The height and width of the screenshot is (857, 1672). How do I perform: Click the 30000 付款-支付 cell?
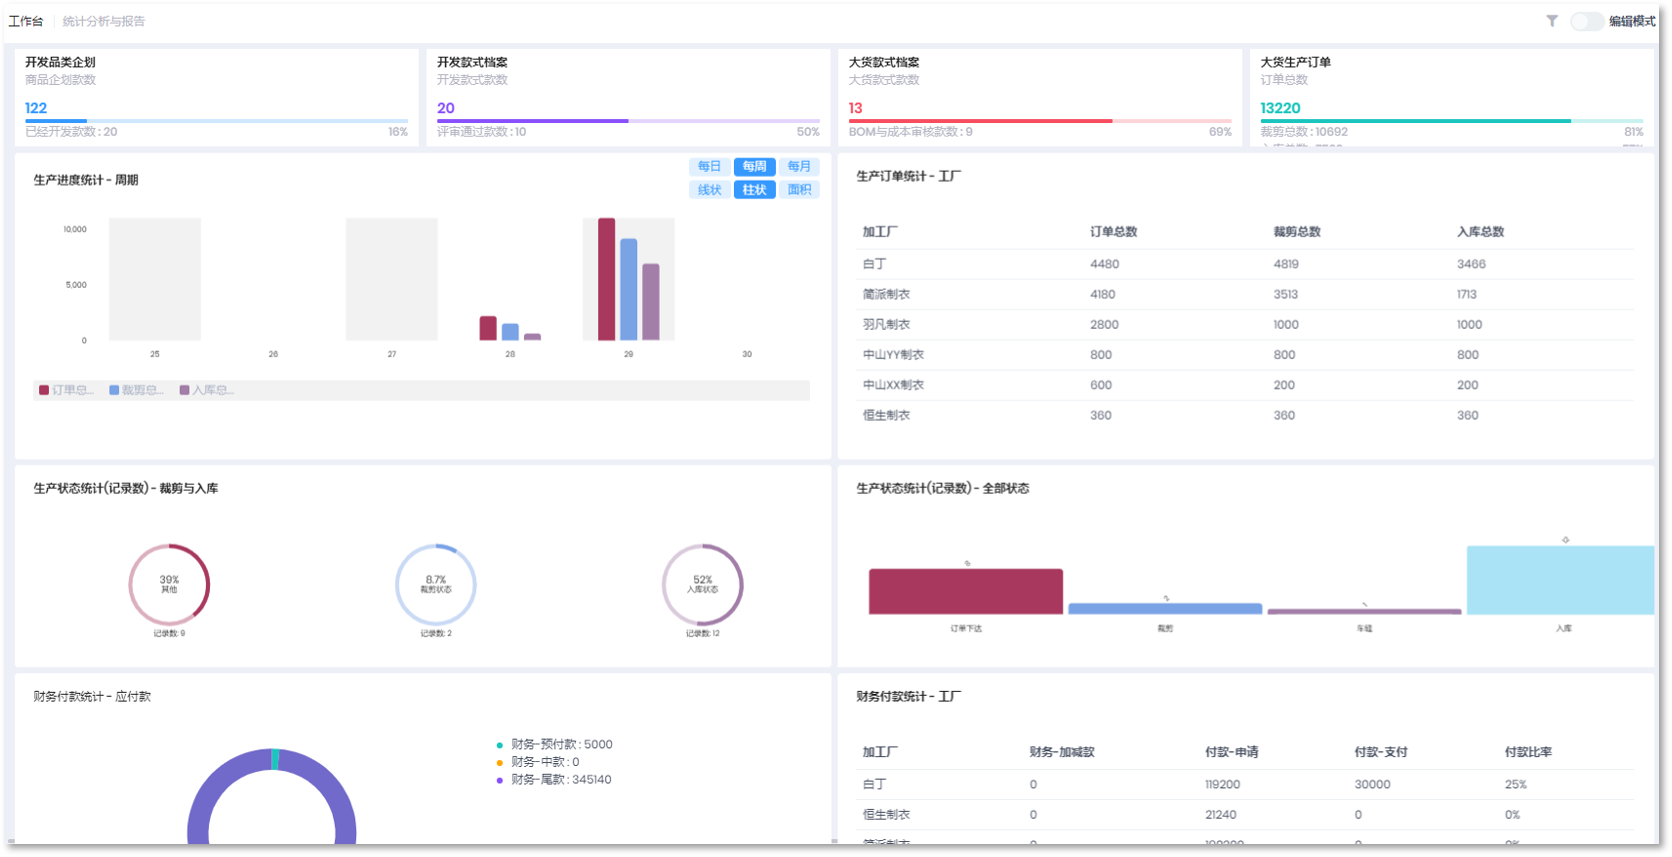point(1372,785)
